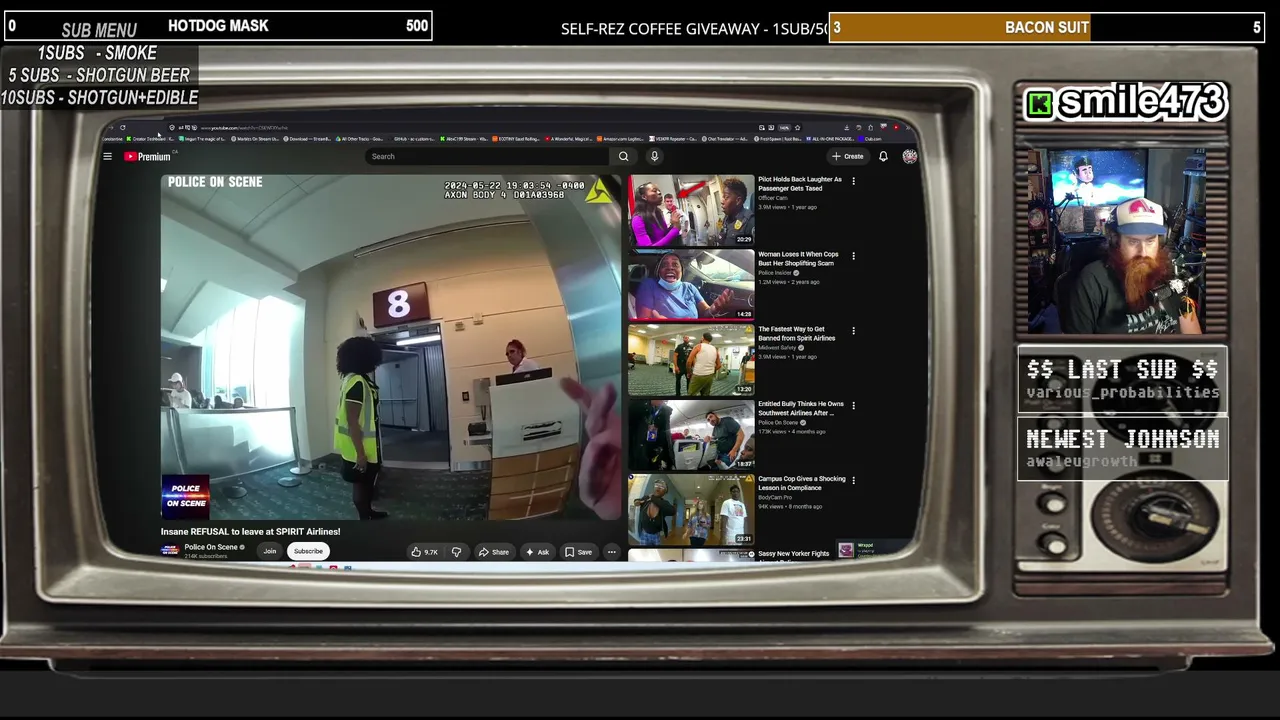Click last sub name 'various_probabilities'
The width and height of the screenshot is (1280, 720).
(1123, 393)
